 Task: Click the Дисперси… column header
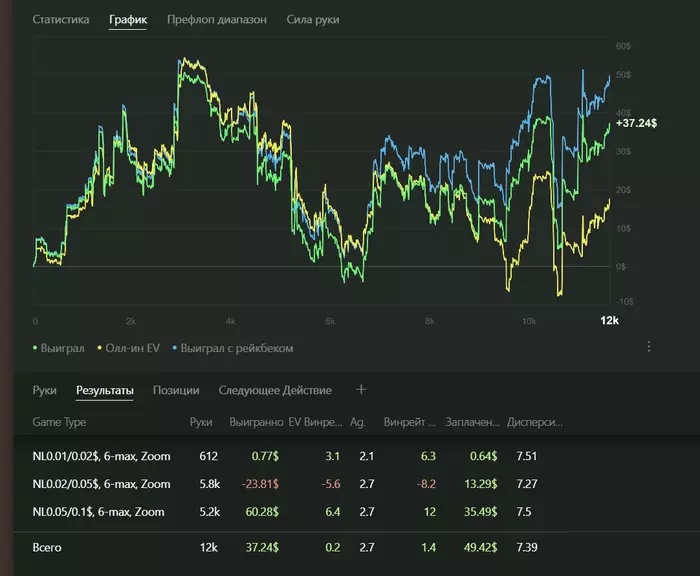535,422
